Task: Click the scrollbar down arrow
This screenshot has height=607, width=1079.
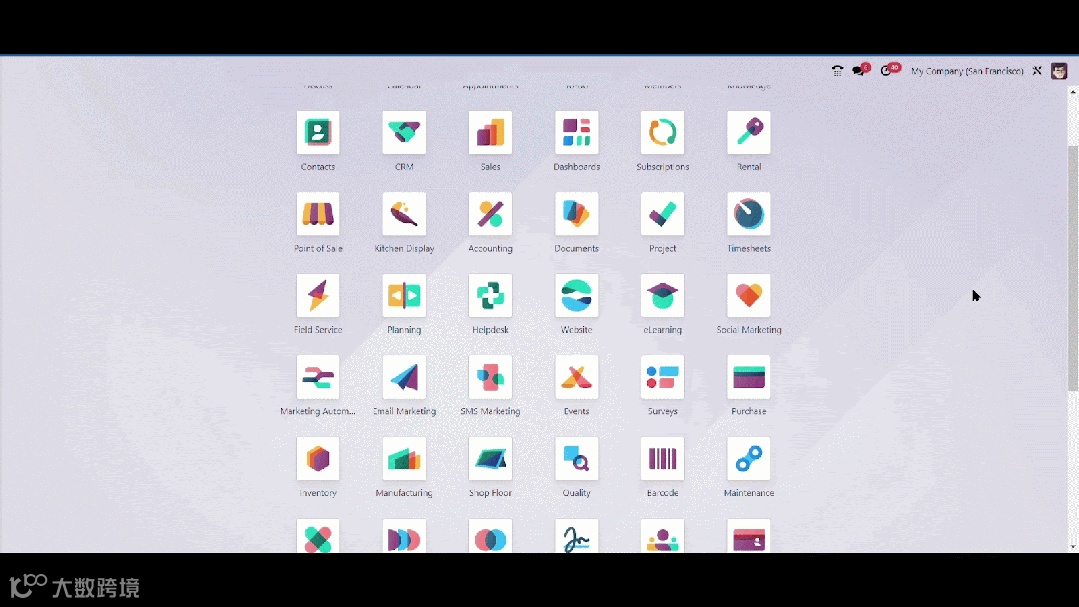Action: click(1073, 547)
